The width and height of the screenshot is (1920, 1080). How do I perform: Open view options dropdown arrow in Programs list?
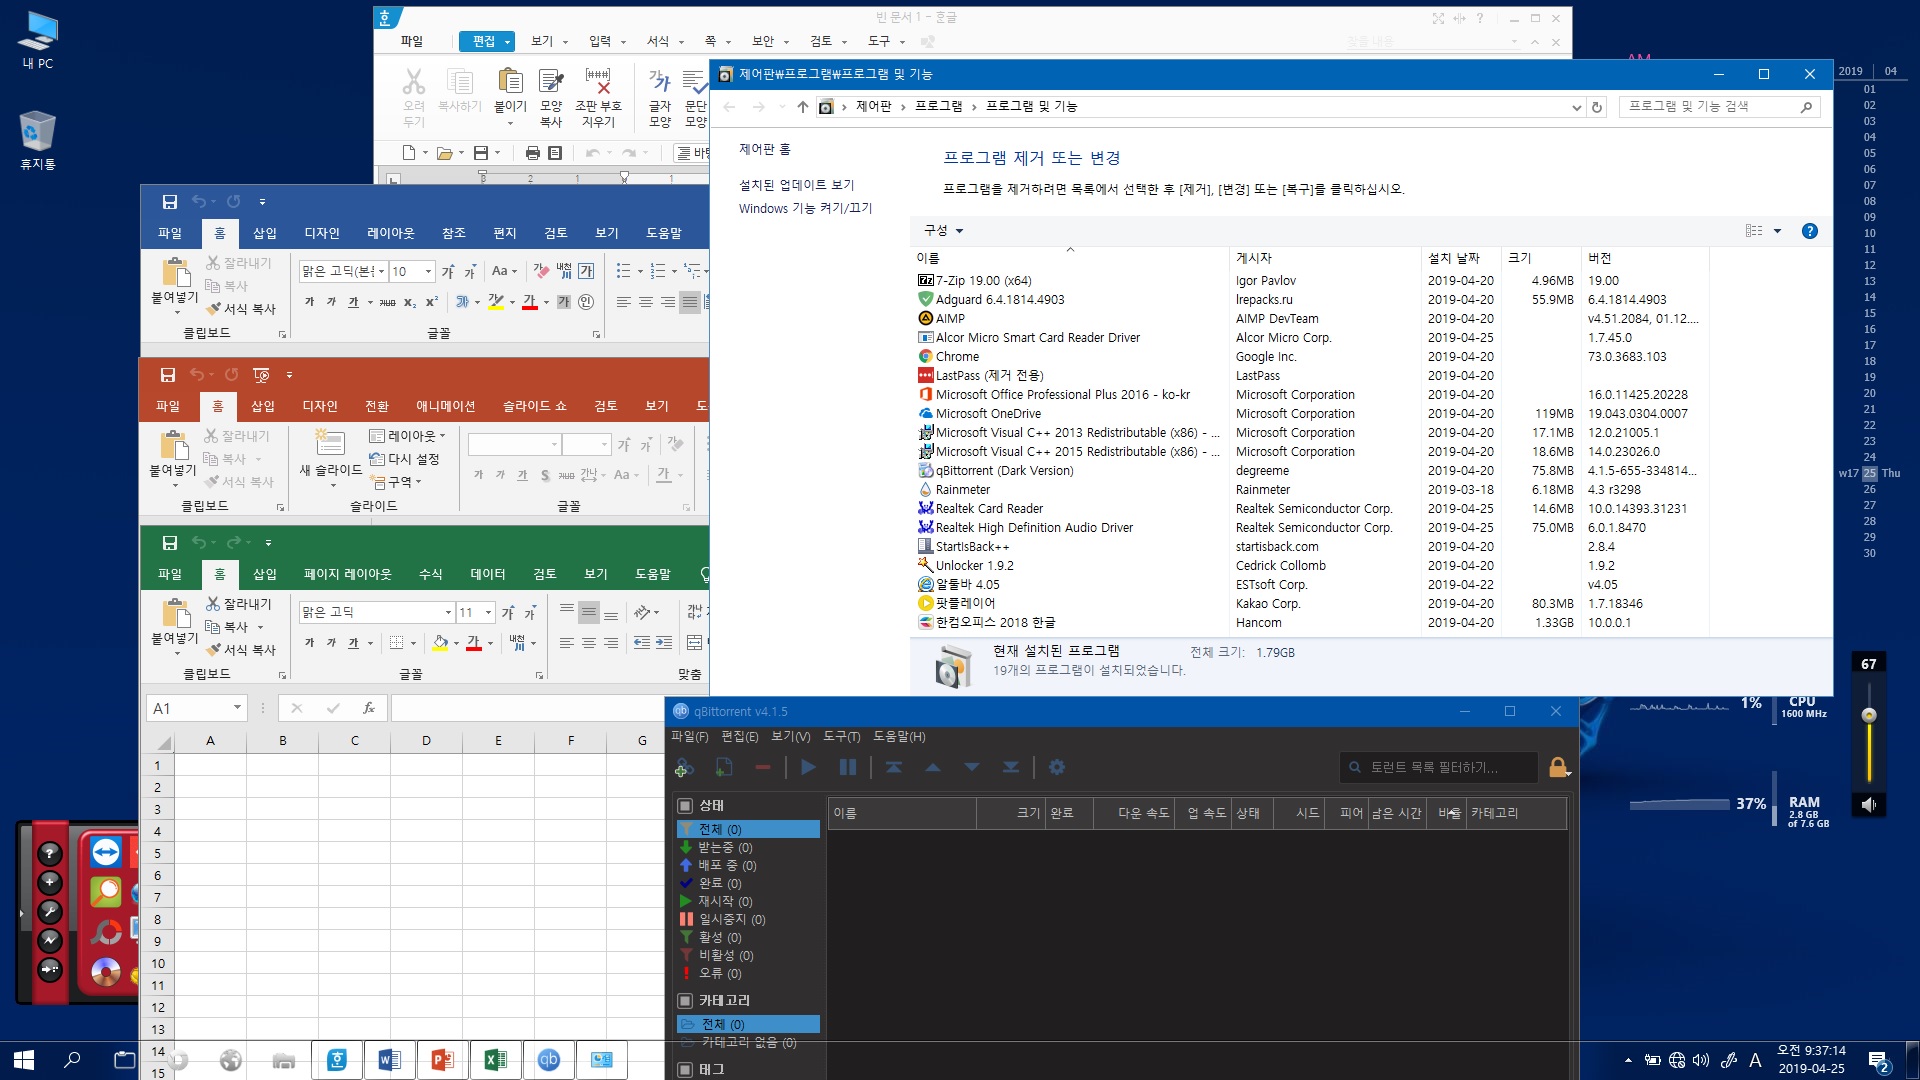pos(1777,231)
